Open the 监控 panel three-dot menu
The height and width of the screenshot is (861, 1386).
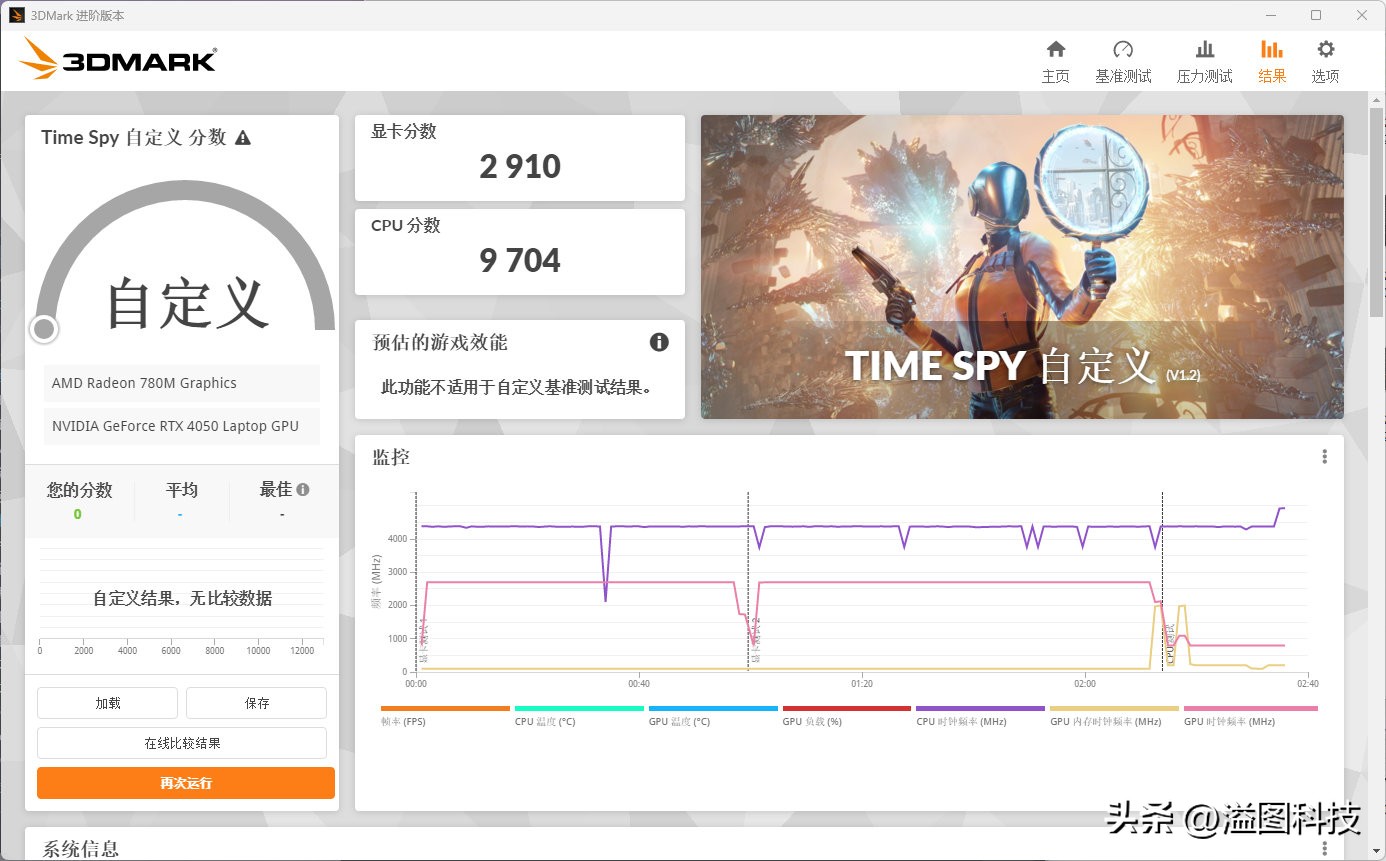coord(1324,455)
